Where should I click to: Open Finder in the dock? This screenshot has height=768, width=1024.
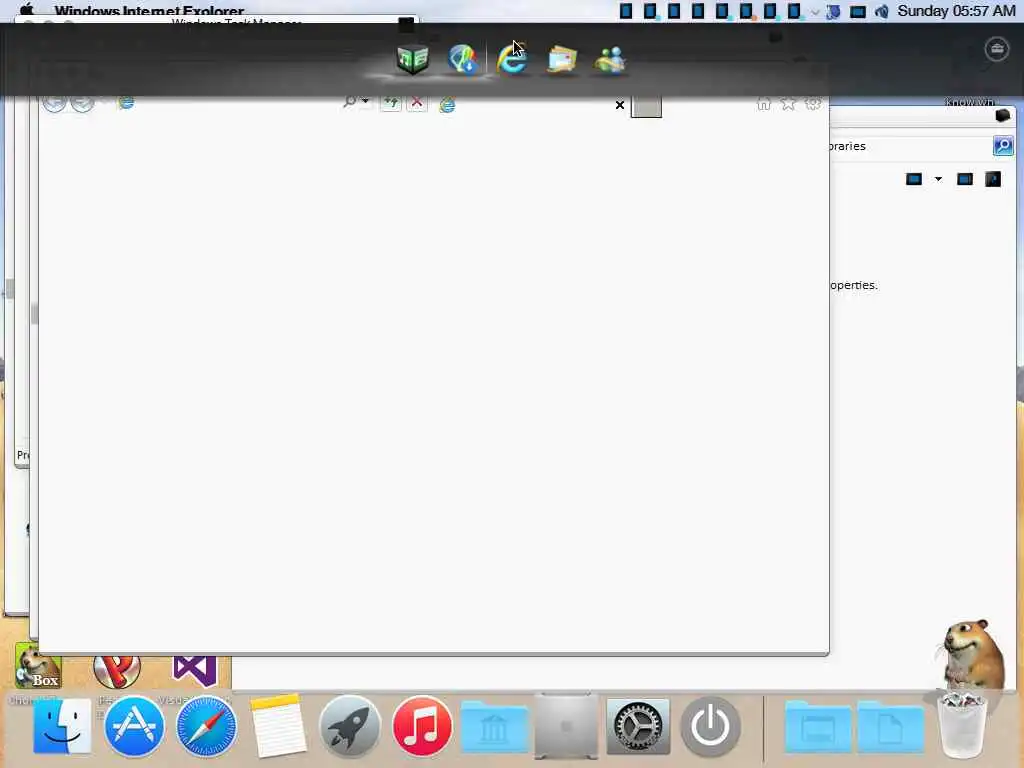click(62, 726)
